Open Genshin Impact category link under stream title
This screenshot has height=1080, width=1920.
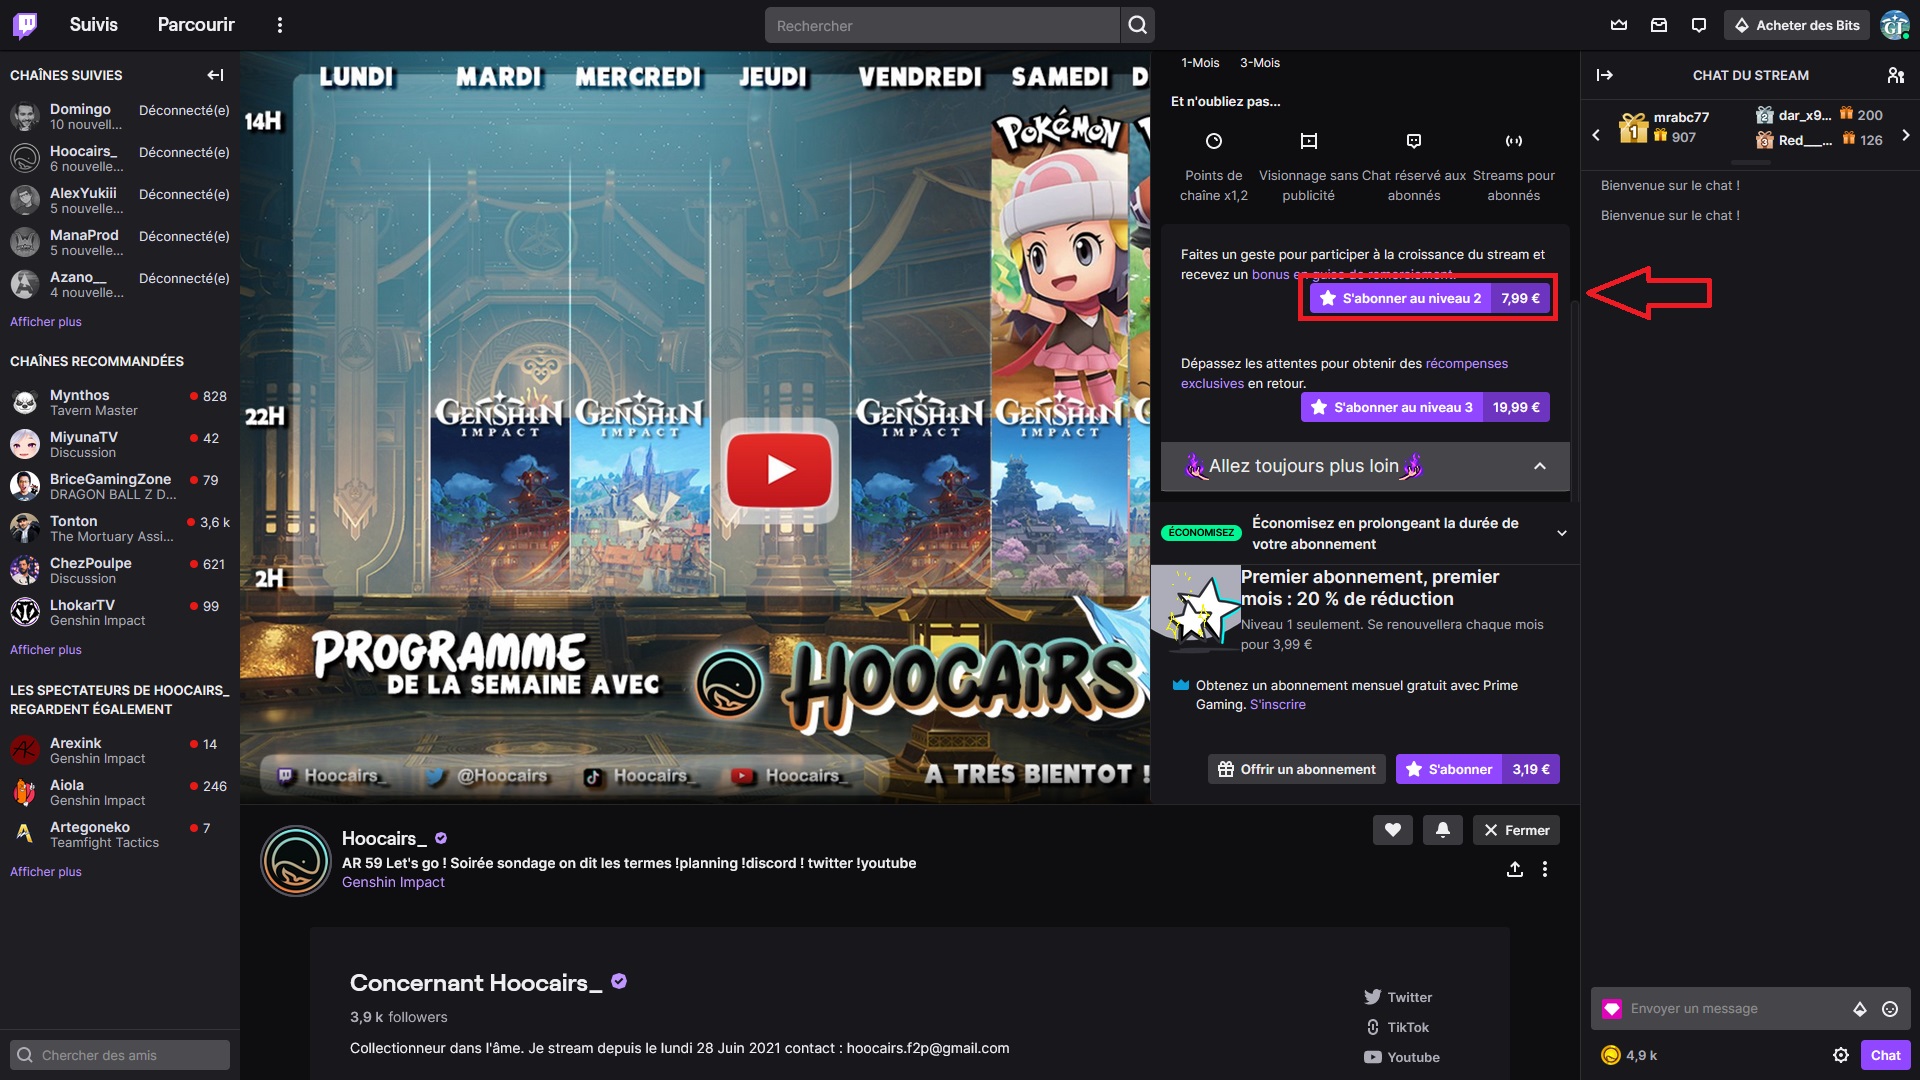(x=393, y=882)
